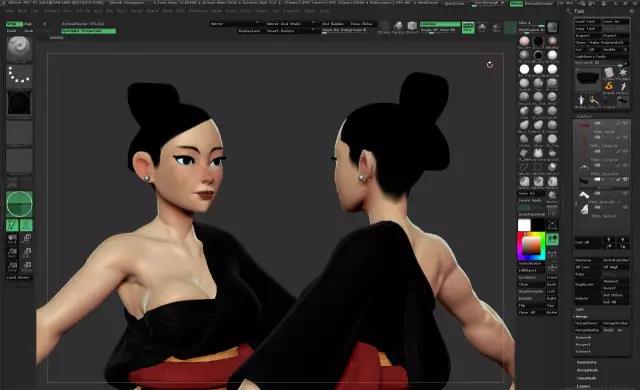Expand the Split section

580,309
